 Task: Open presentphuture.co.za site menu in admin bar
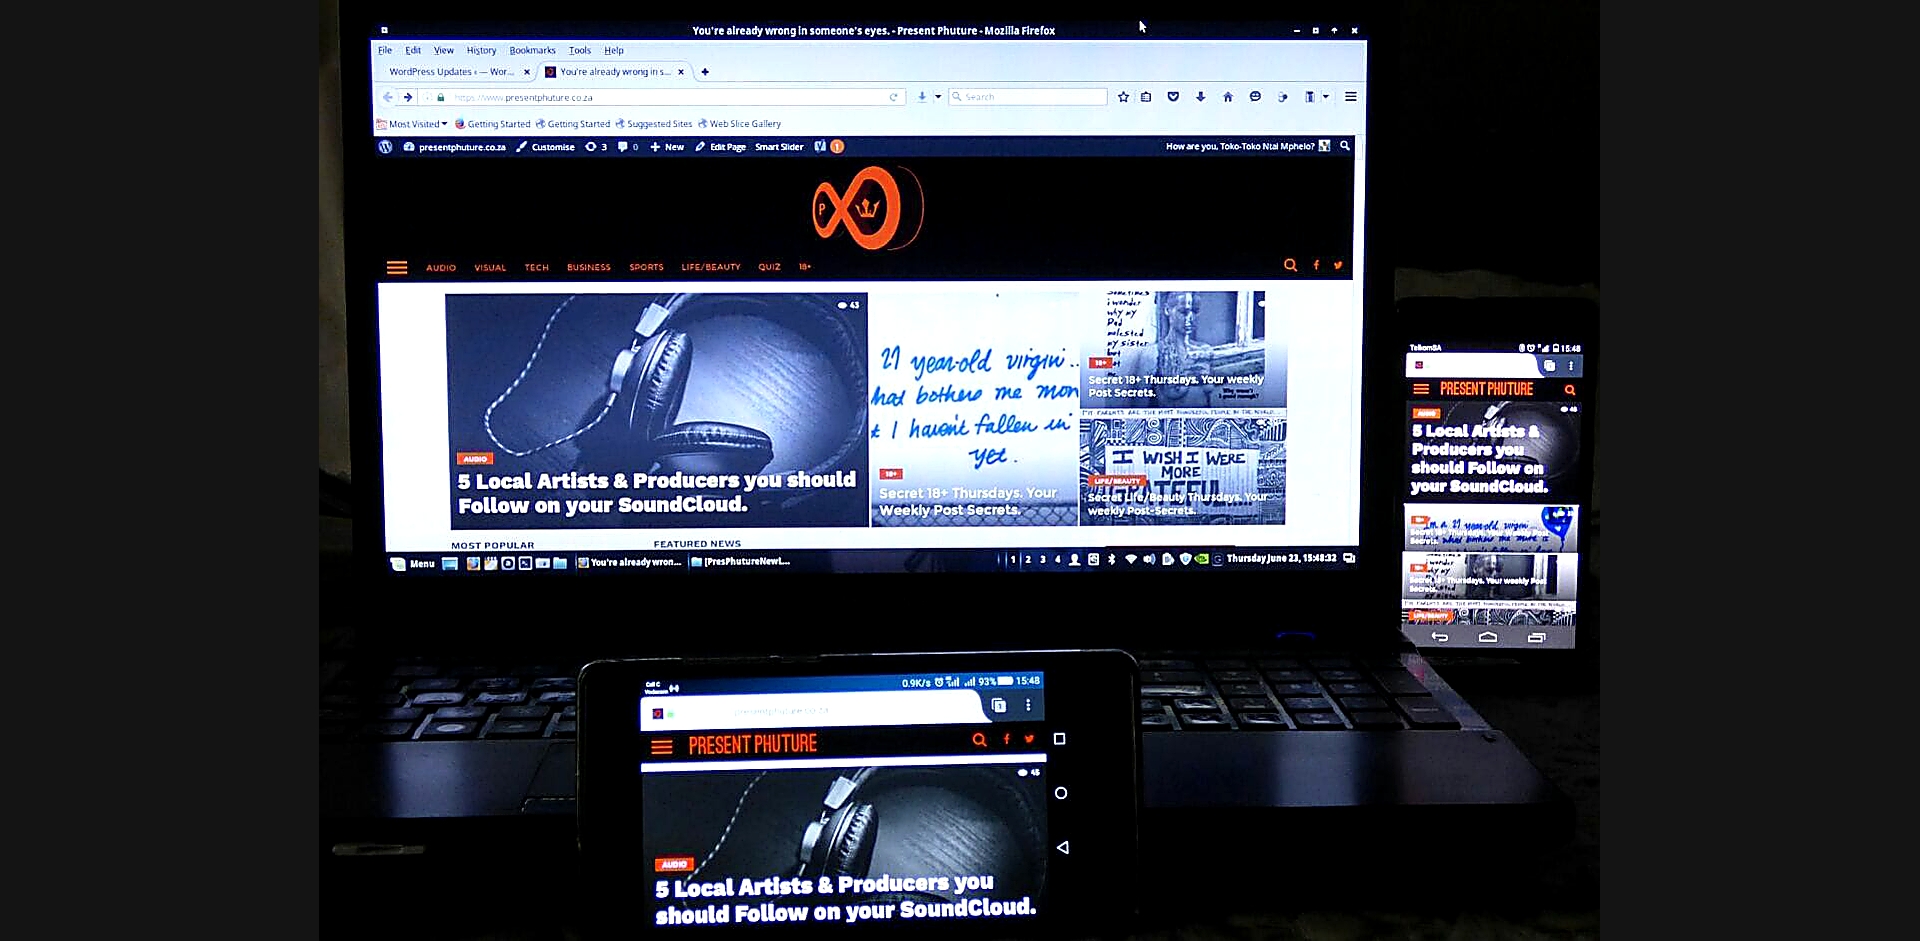(455, 147)
